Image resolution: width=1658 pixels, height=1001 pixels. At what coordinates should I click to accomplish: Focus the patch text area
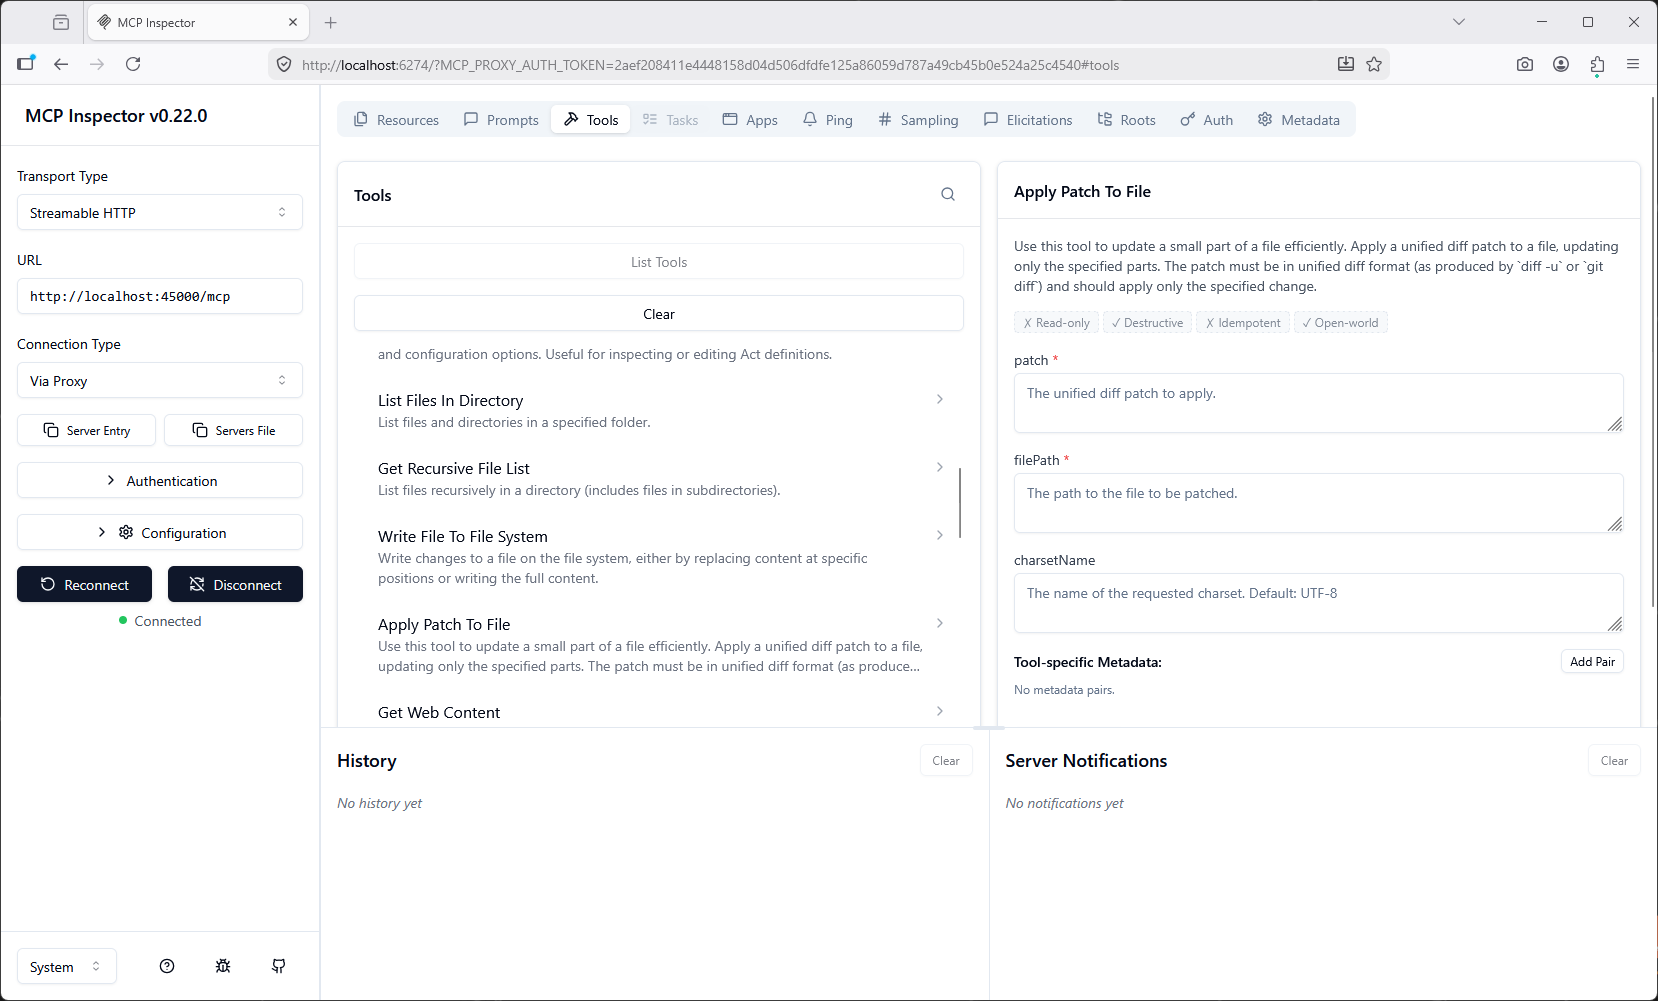coord(1318,403)
